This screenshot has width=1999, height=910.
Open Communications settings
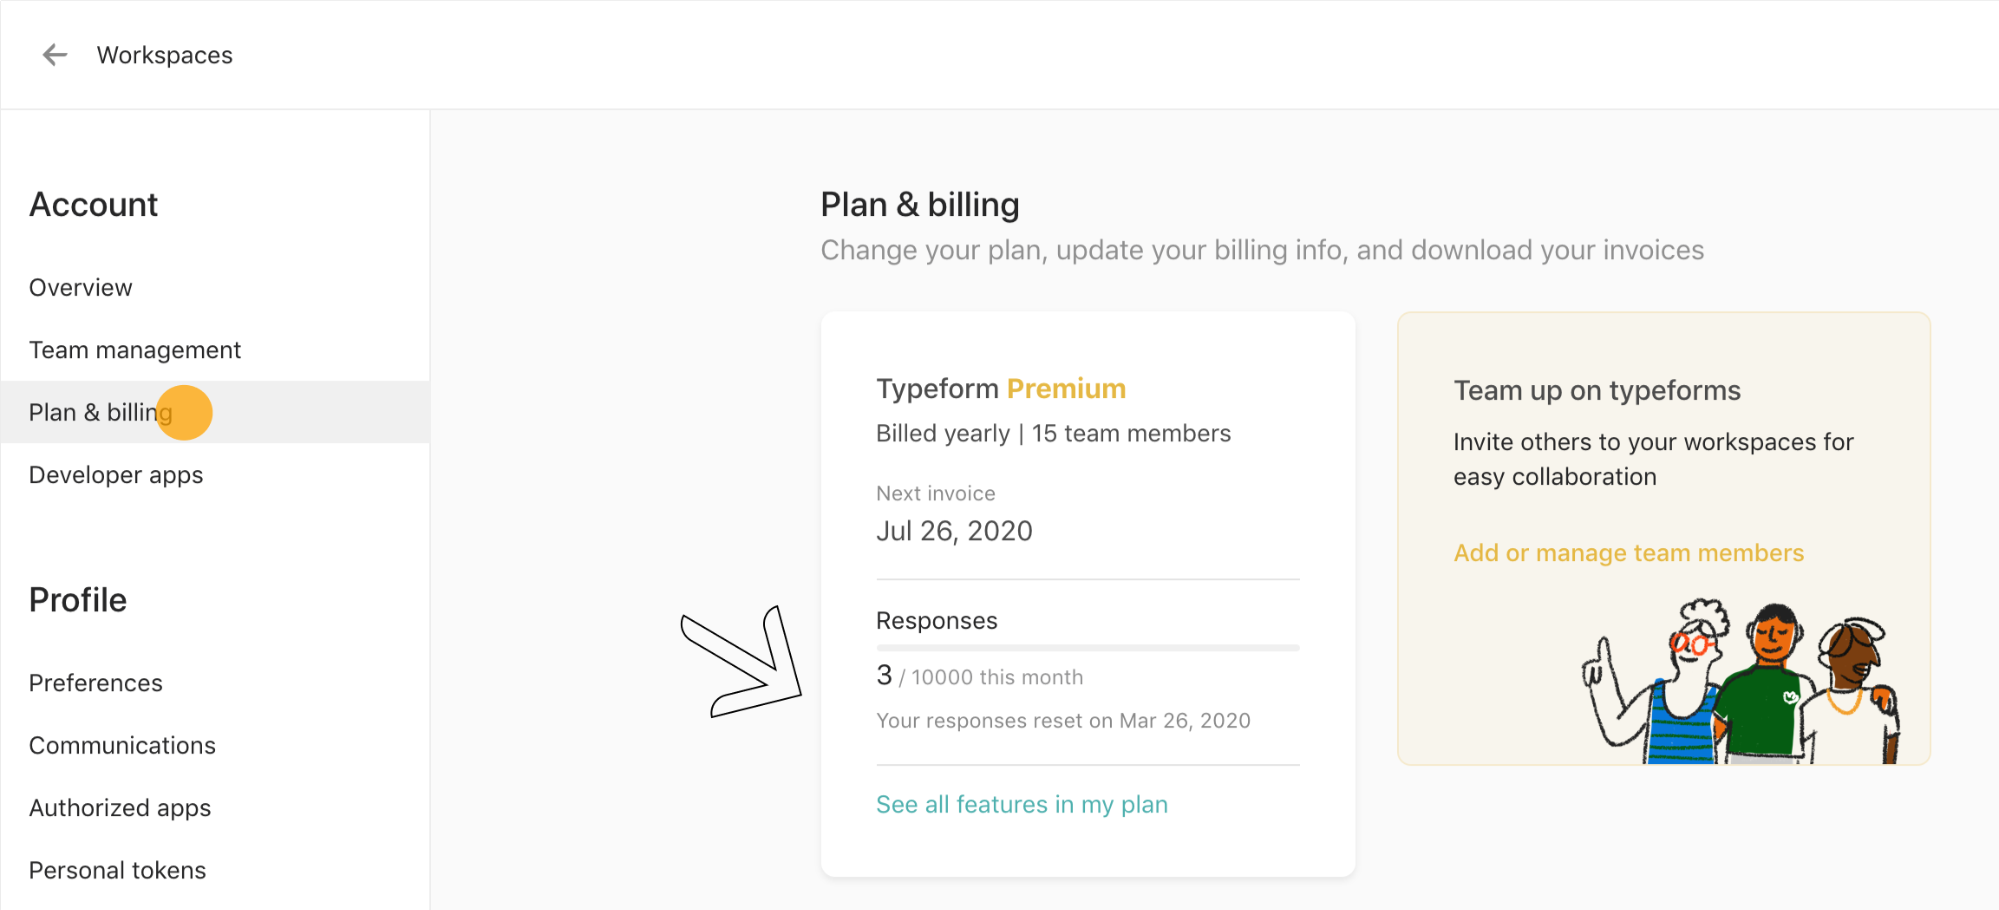pyautogui.click(x=122, y=745)
